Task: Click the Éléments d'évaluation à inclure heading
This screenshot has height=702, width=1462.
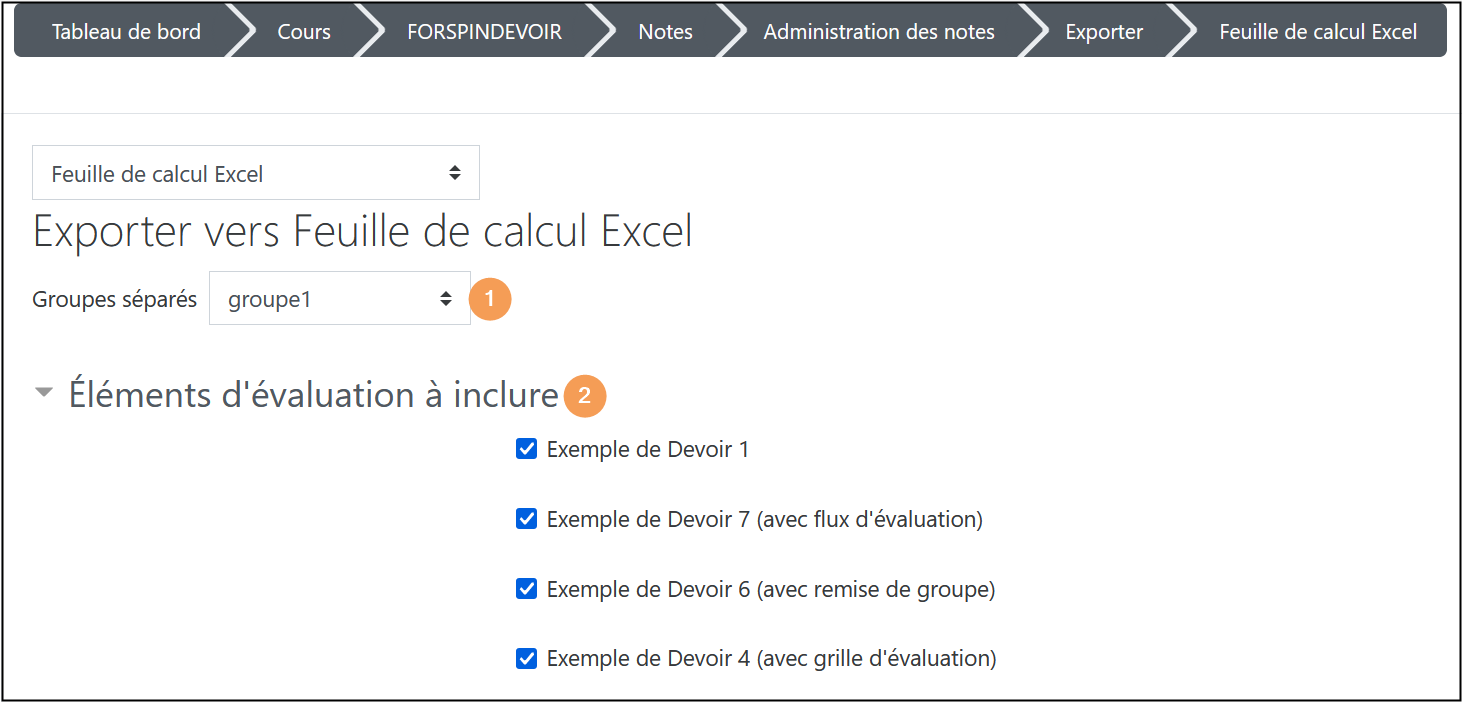Action: [313, 395]
